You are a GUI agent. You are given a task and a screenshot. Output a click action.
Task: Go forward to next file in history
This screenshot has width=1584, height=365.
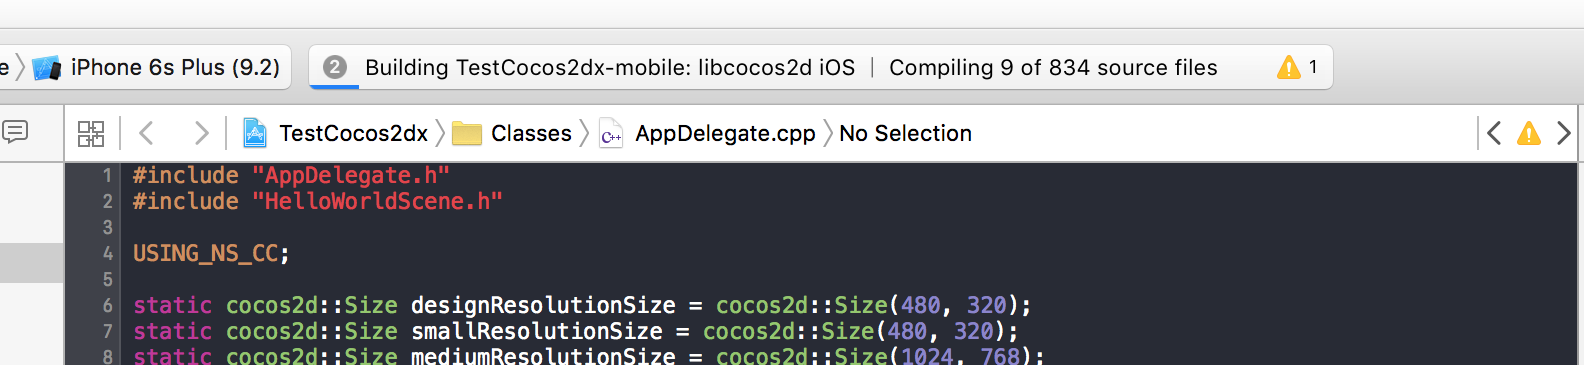(x=201, y=133)
